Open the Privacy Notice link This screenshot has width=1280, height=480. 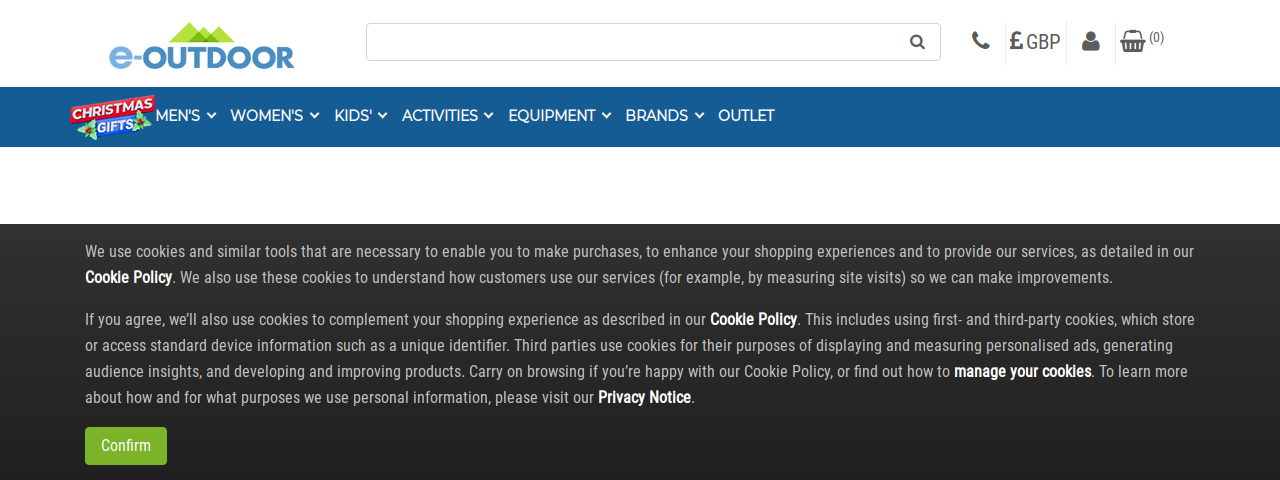644,397
